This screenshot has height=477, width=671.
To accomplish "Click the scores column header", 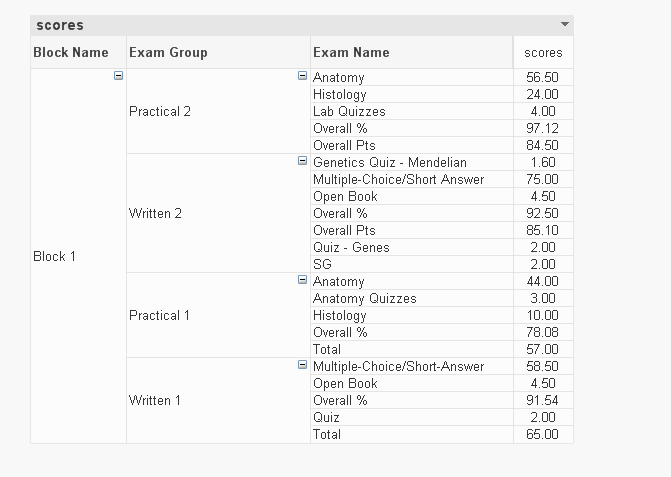I will 543,52.
